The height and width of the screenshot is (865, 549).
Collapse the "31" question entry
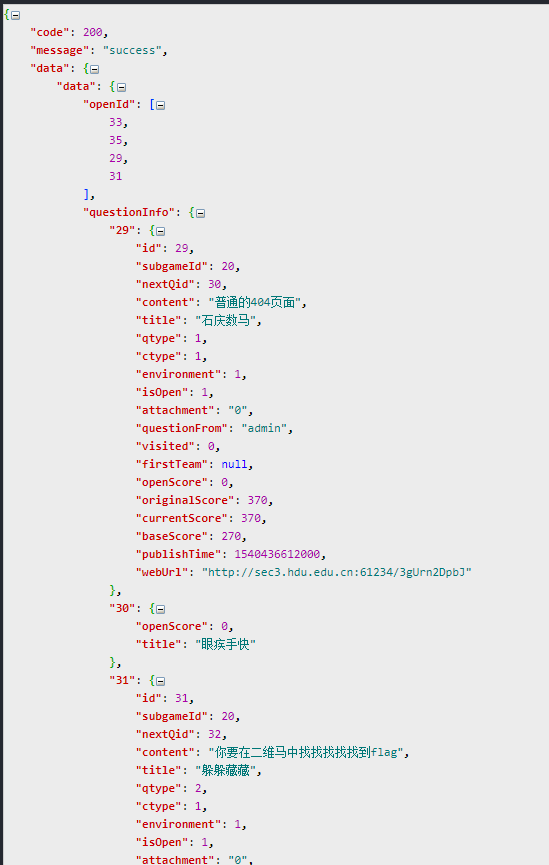tap(161, 681)
